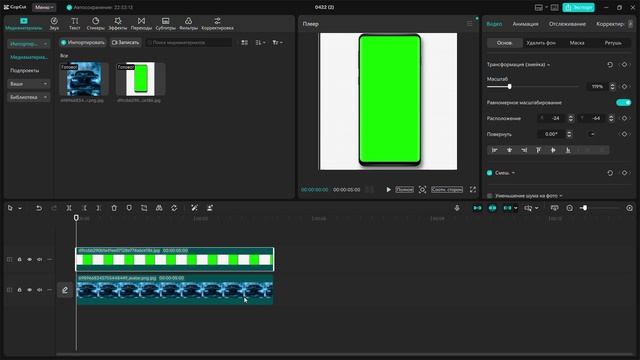Viewport: 640px width, 360px height.
Task: Open the Media materials (Медиаматериалы) tab
Action: (x=24, y=24)
